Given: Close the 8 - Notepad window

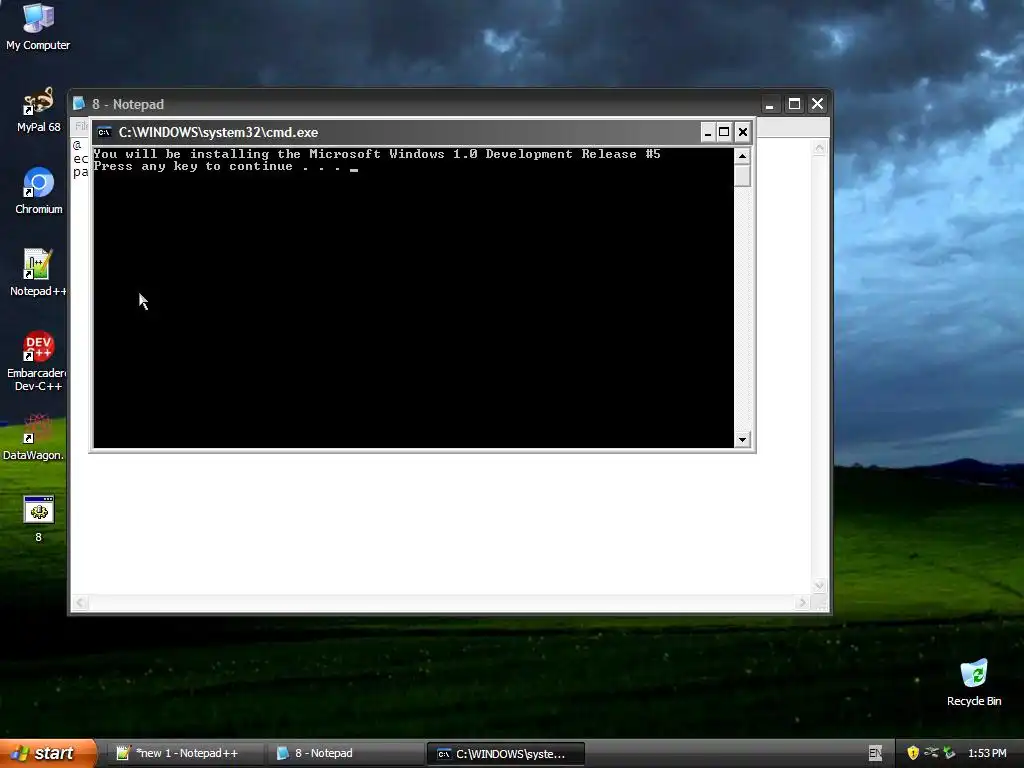Looking at the screenshot, I should [x=818, y=104].
